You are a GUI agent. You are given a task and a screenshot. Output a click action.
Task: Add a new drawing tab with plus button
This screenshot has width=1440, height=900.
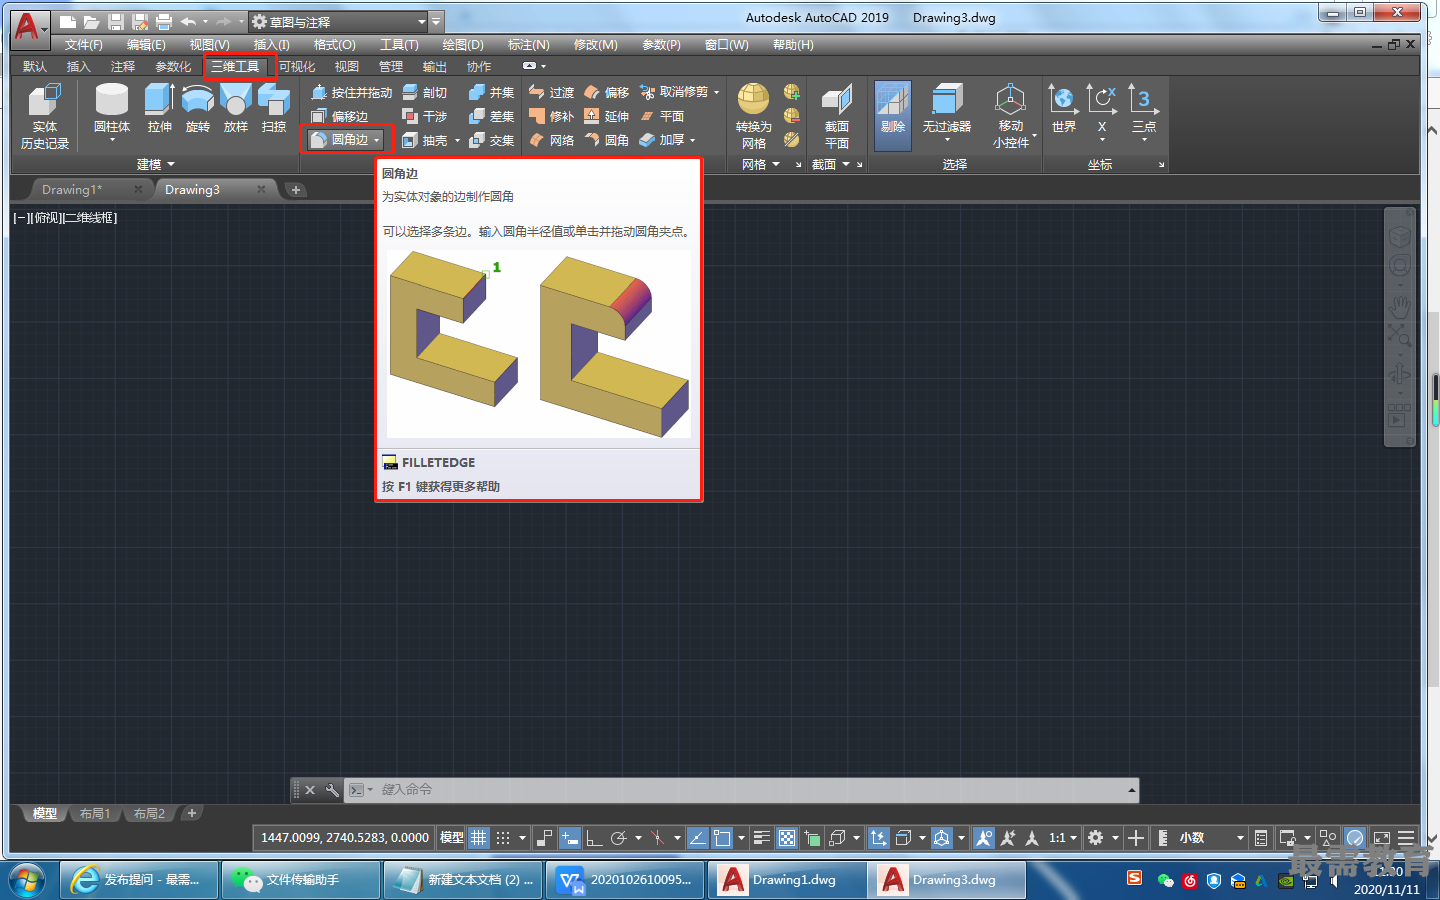pos(296,189)
